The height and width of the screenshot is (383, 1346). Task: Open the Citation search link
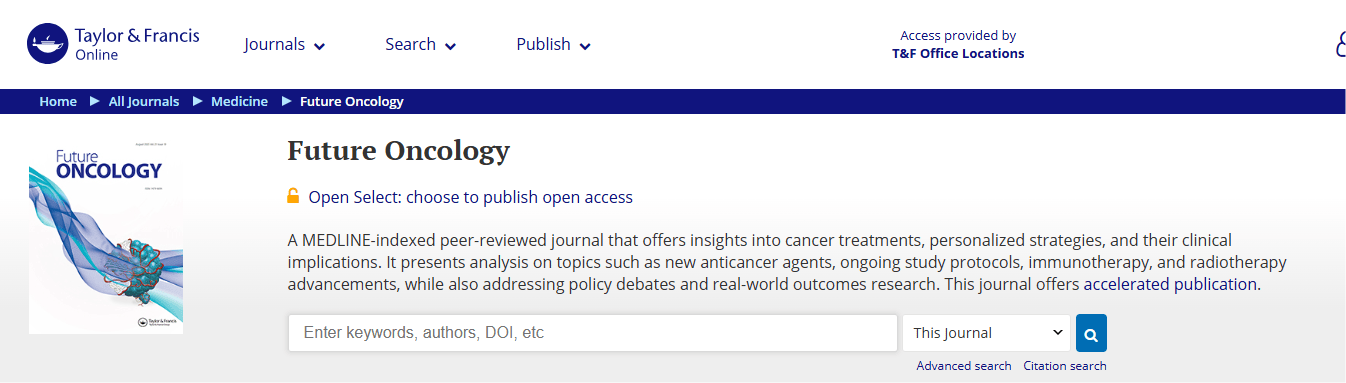click(x=1065, y=366)
